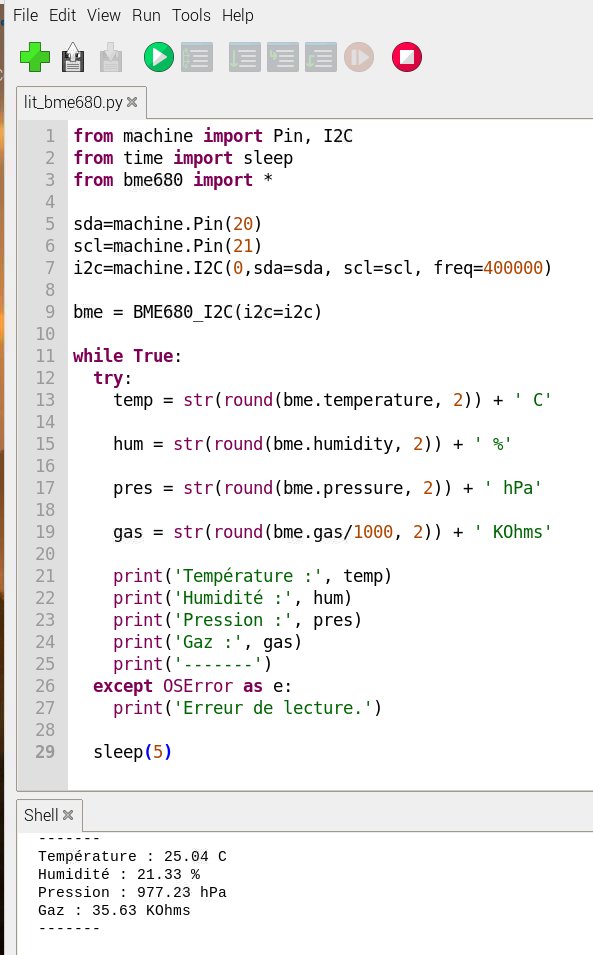This screenshot has height=955, width=593.
Task: Open the View menu
Action: click(x=104, y=15)
